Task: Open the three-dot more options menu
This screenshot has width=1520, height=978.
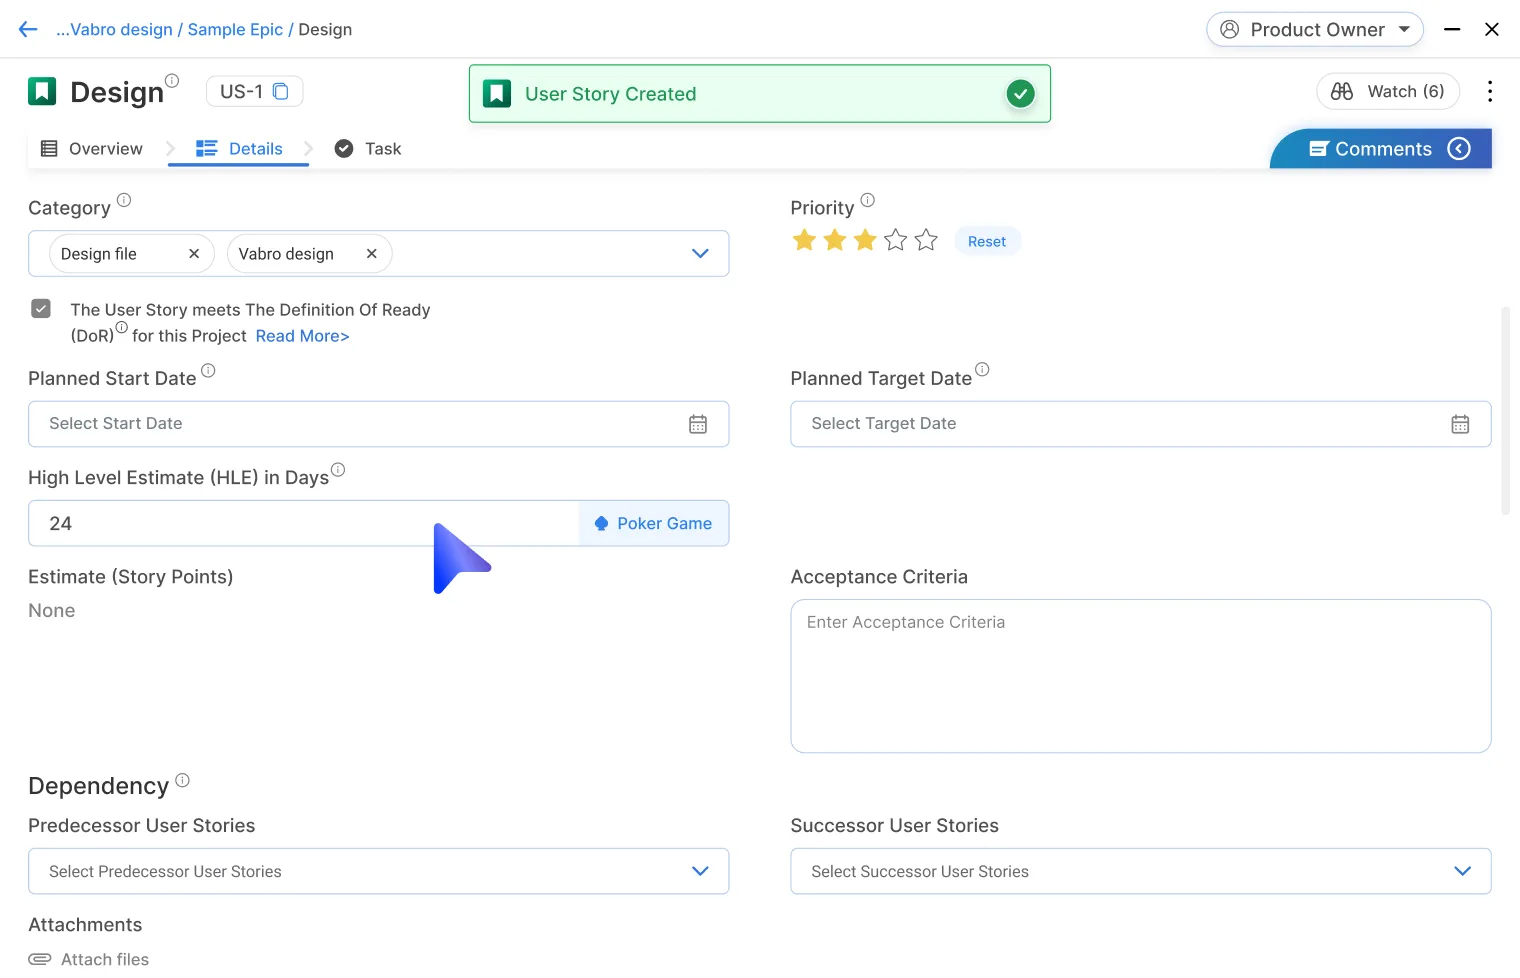Action: (1489, 92)
